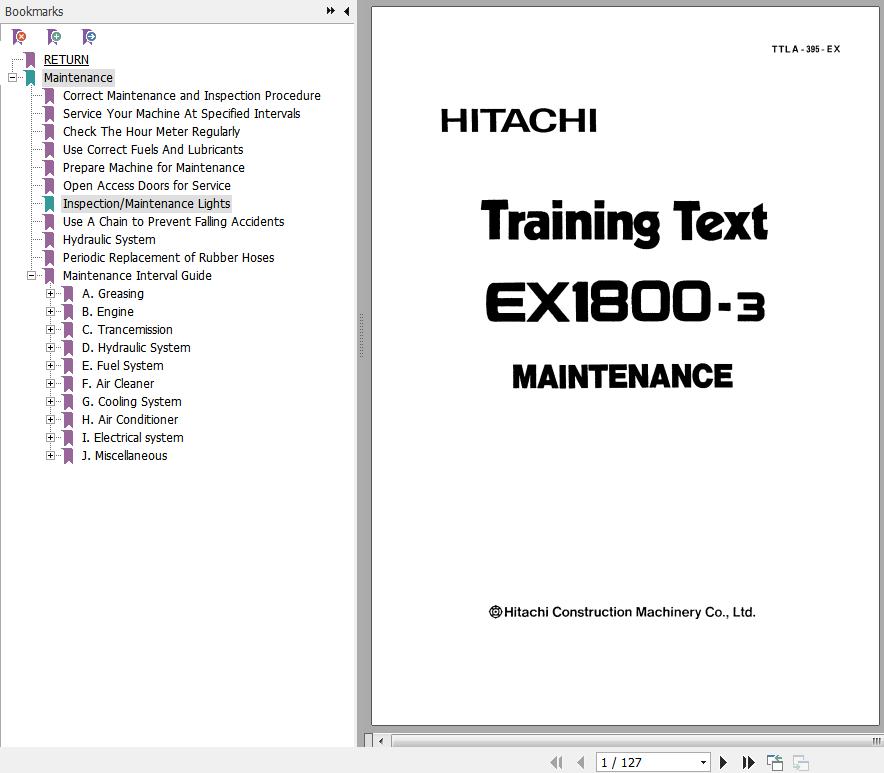Open Use A Chain to Prevent Falling Accidents
This screenshot has height=773, width=884.
tap(174, 222)
